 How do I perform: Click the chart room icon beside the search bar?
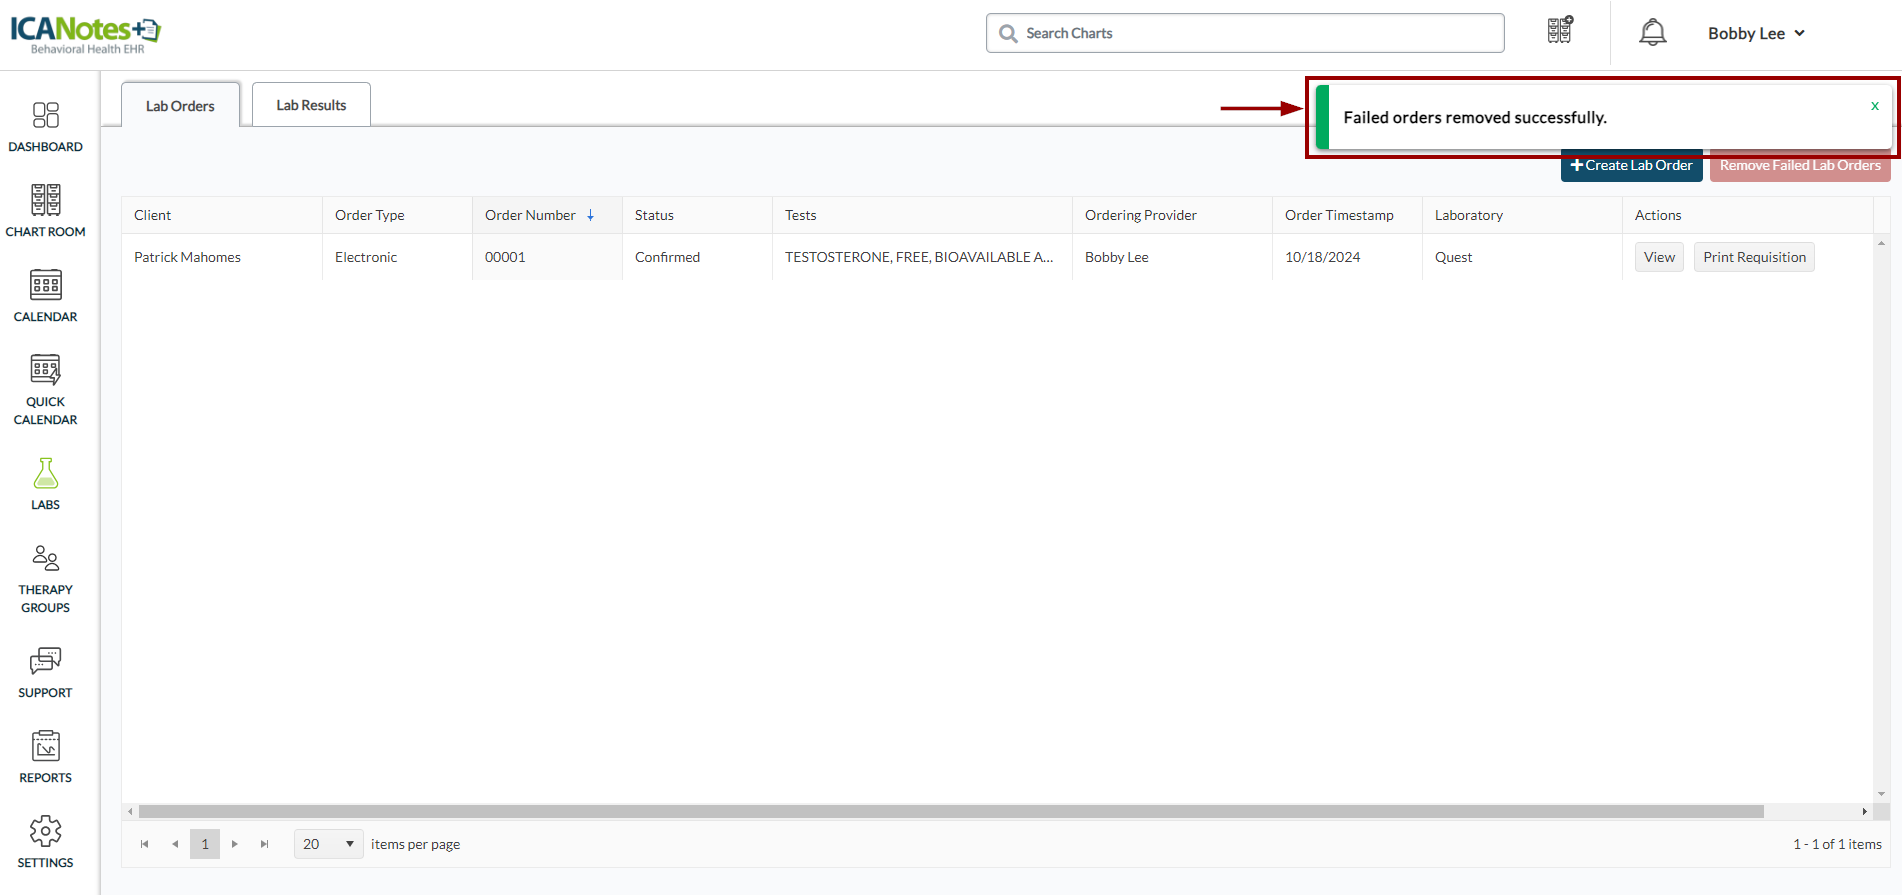(1560, 31)
